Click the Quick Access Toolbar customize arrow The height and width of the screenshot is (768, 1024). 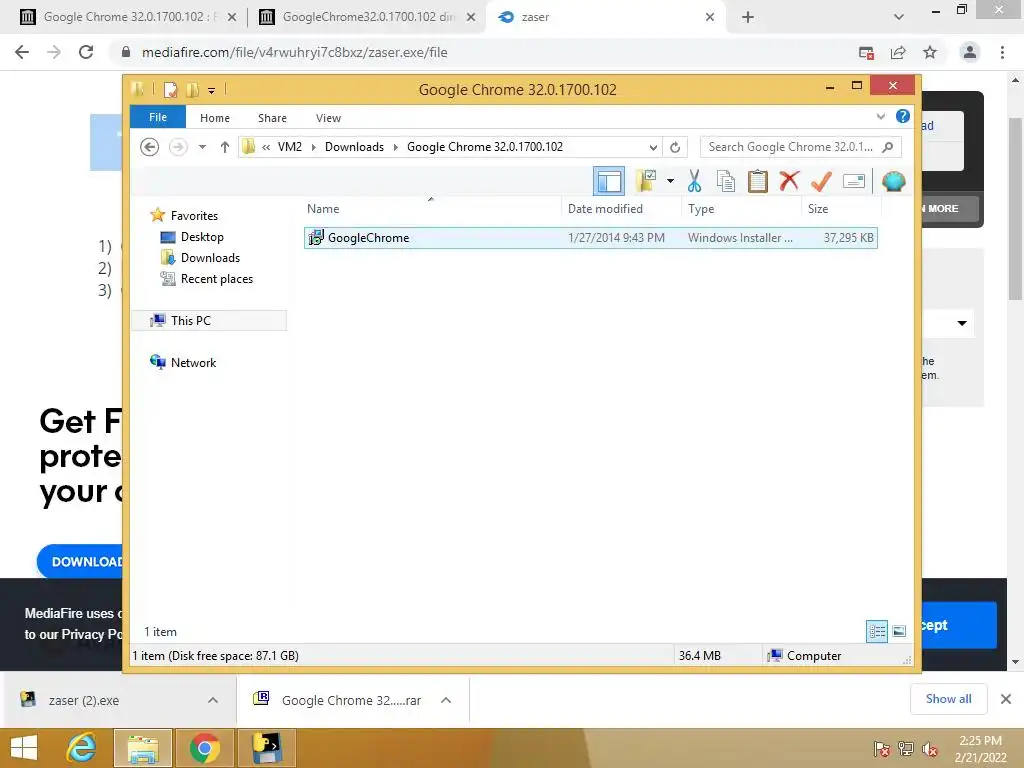[212, 91]
